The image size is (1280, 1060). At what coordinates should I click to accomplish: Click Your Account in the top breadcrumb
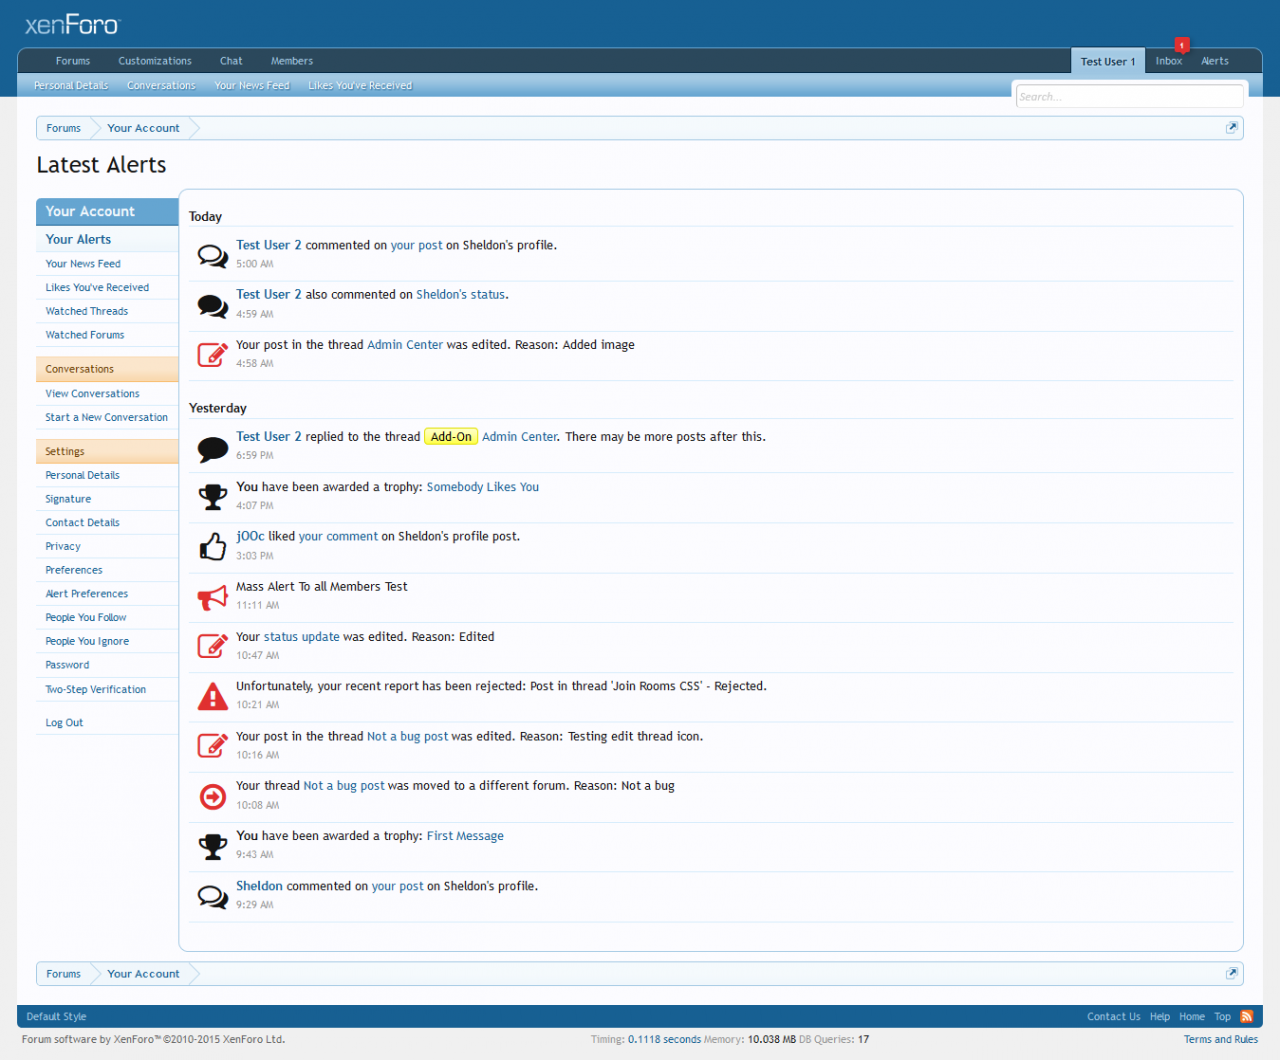pyautogui.click(x=143, y=128)
